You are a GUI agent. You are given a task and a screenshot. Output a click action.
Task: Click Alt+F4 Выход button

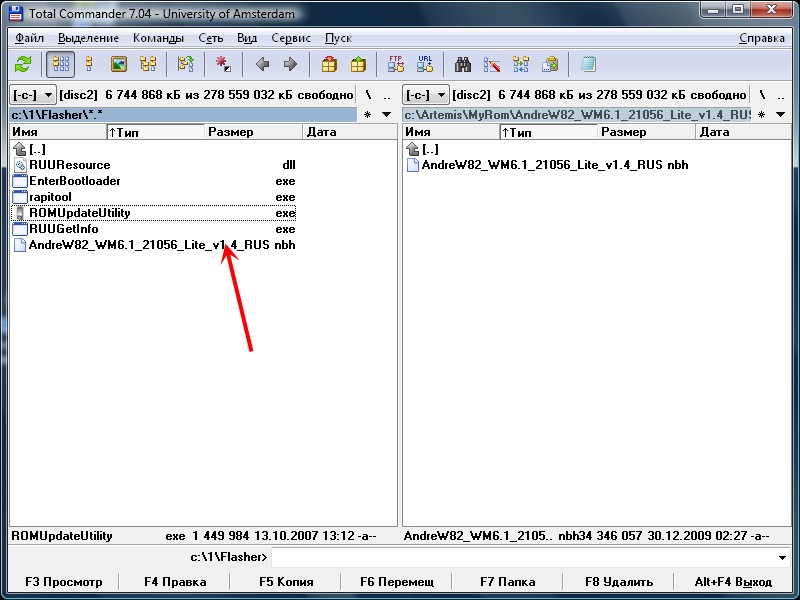(733, 582)
